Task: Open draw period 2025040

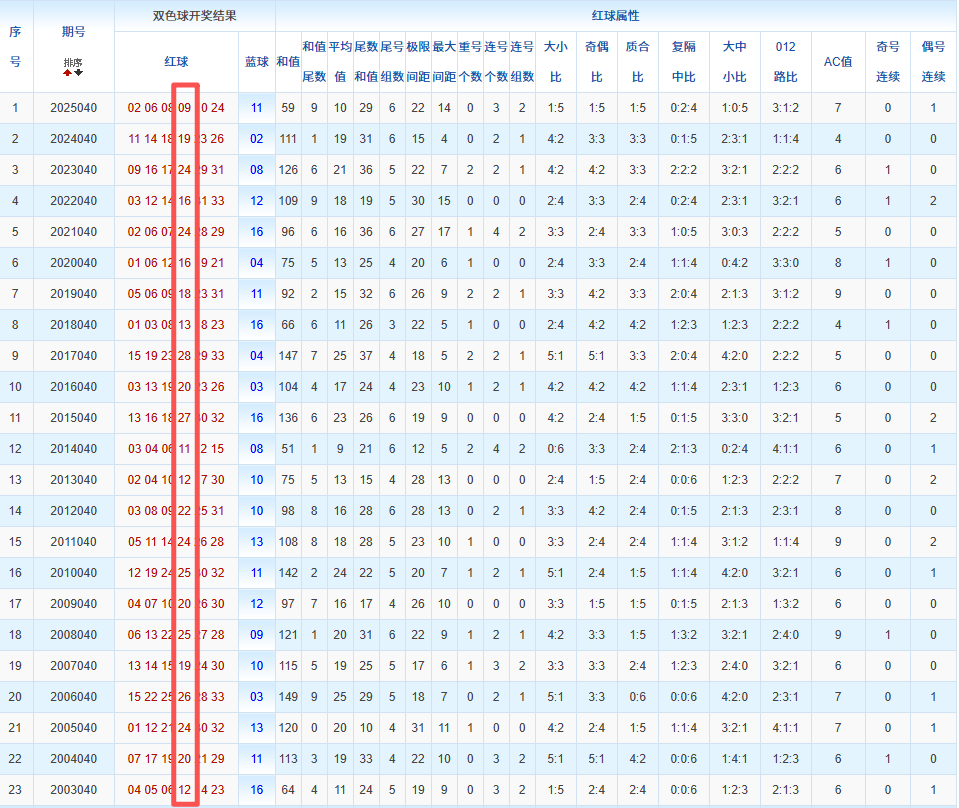Action: [73, 108]
